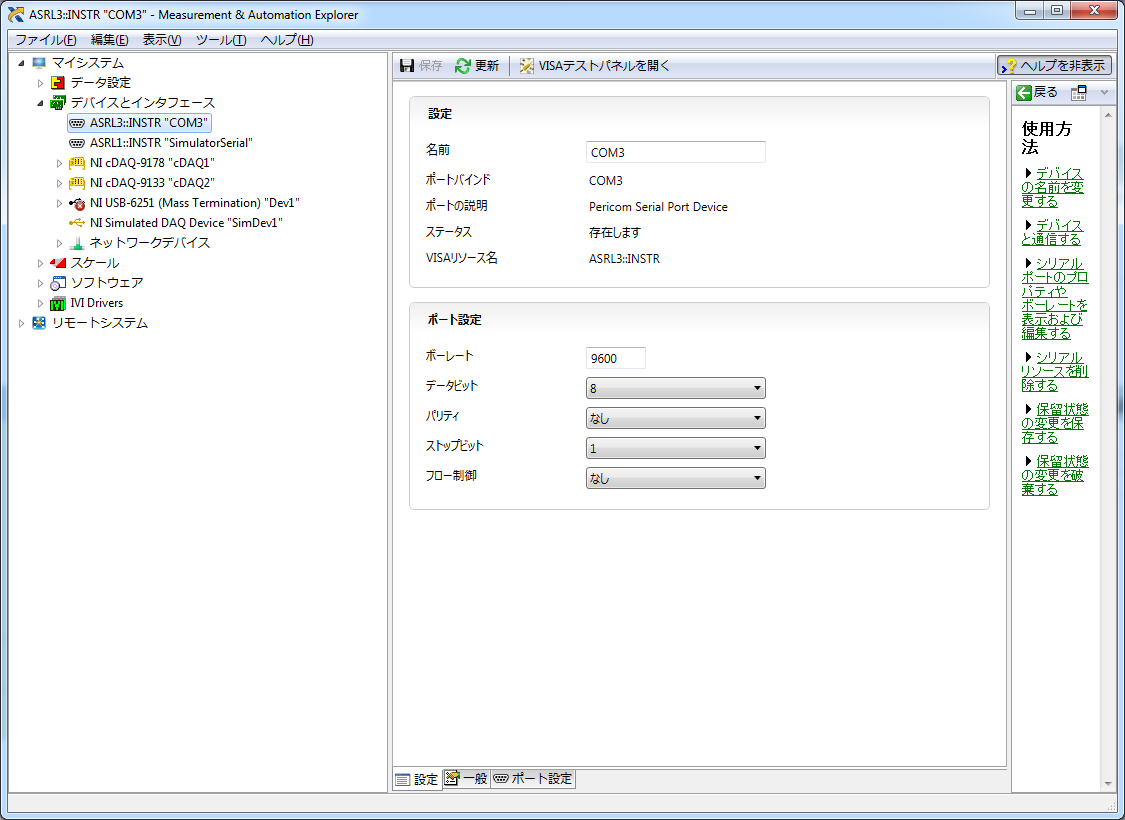Open the データビット dropdown
1125x820 pixels.
pyautogui.click(x=676, y=388)
